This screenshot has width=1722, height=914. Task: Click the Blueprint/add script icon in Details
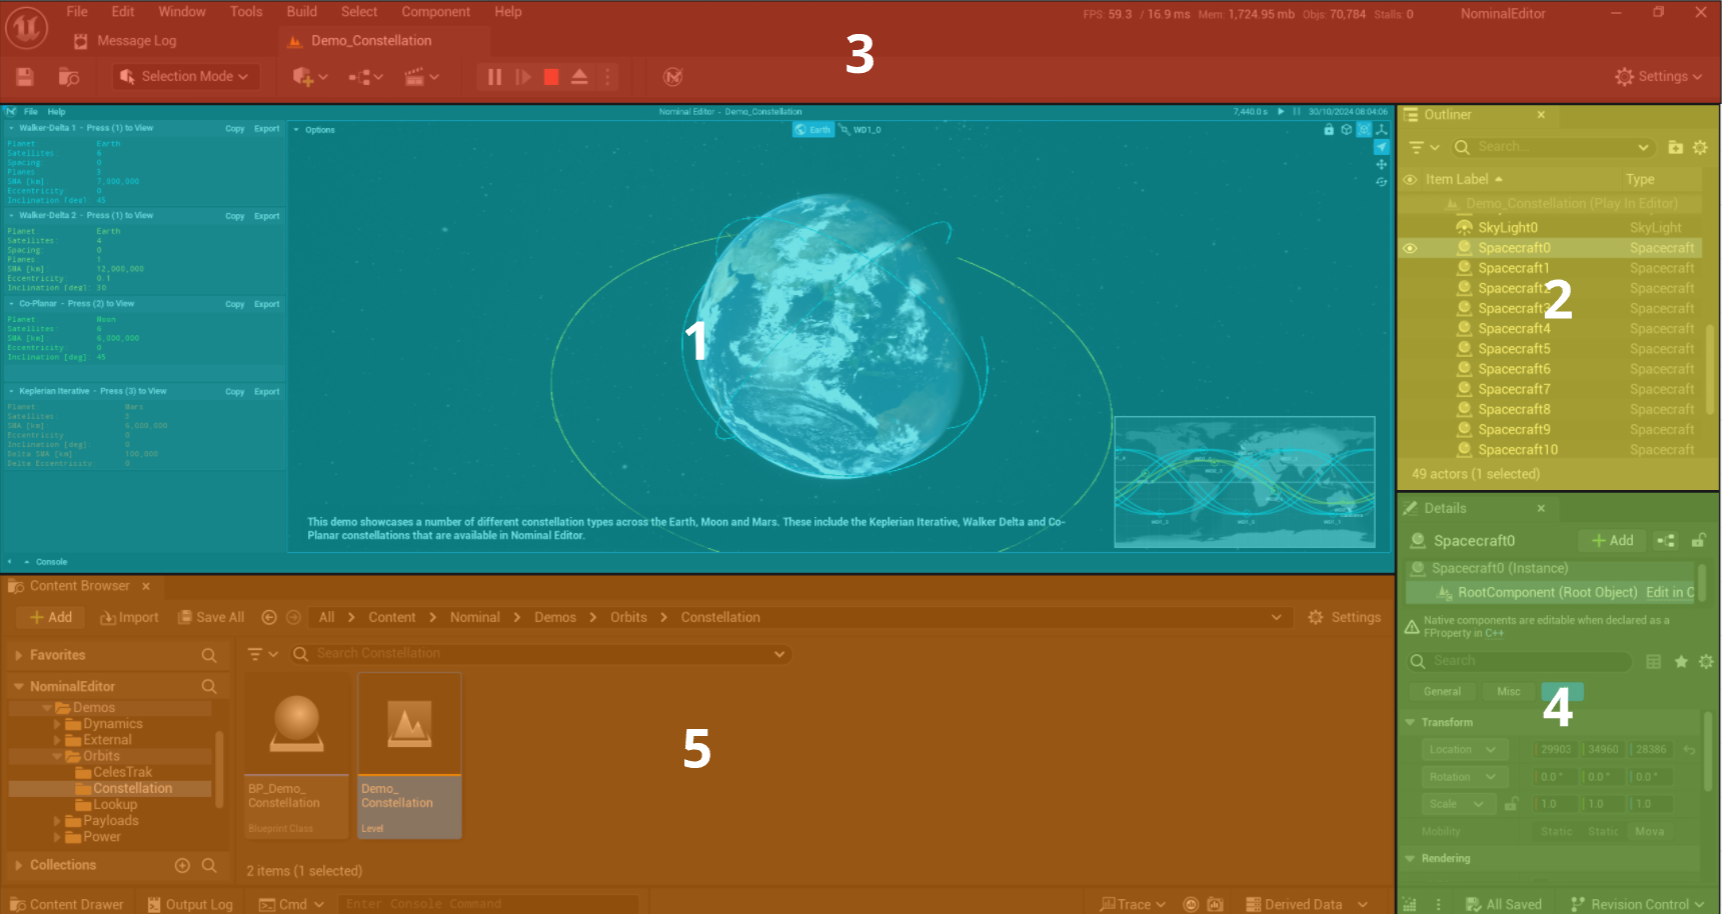pos(1666,540)
